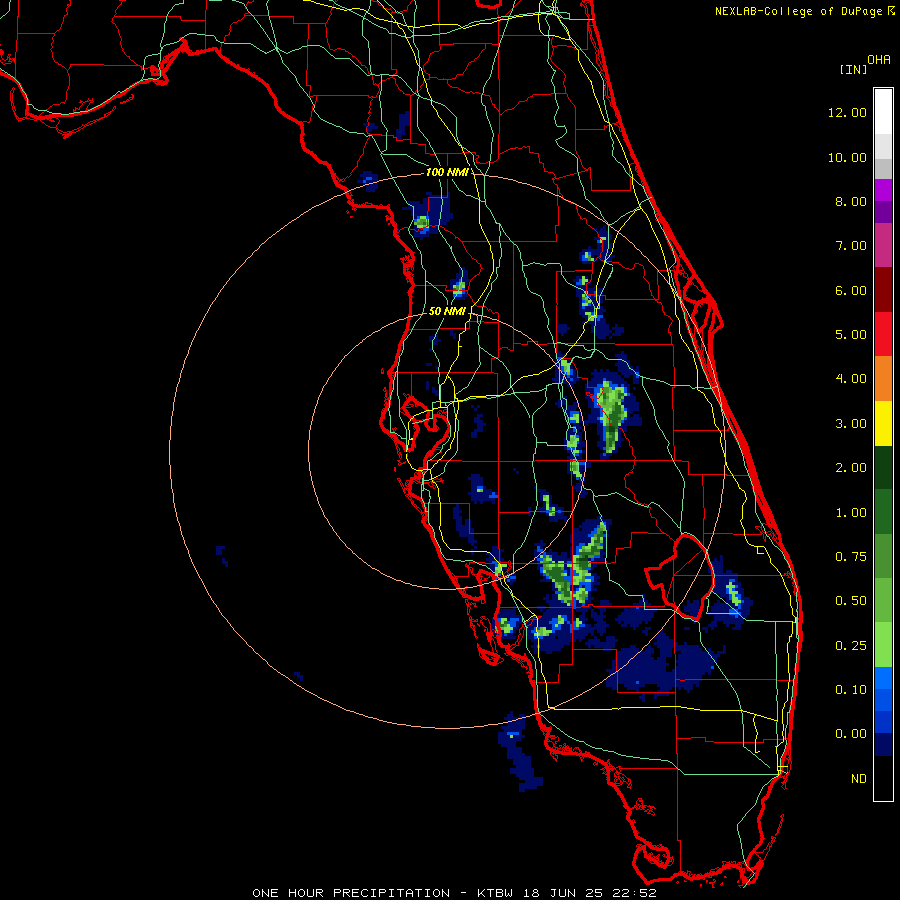Select the dark red 6.00 legend swatch
This screenshot has width=900, height=900.
[883, 290]
